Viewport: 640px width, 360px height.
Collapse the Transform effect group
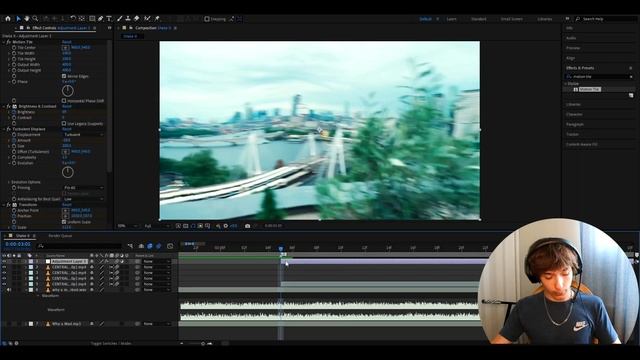[4, 204]
